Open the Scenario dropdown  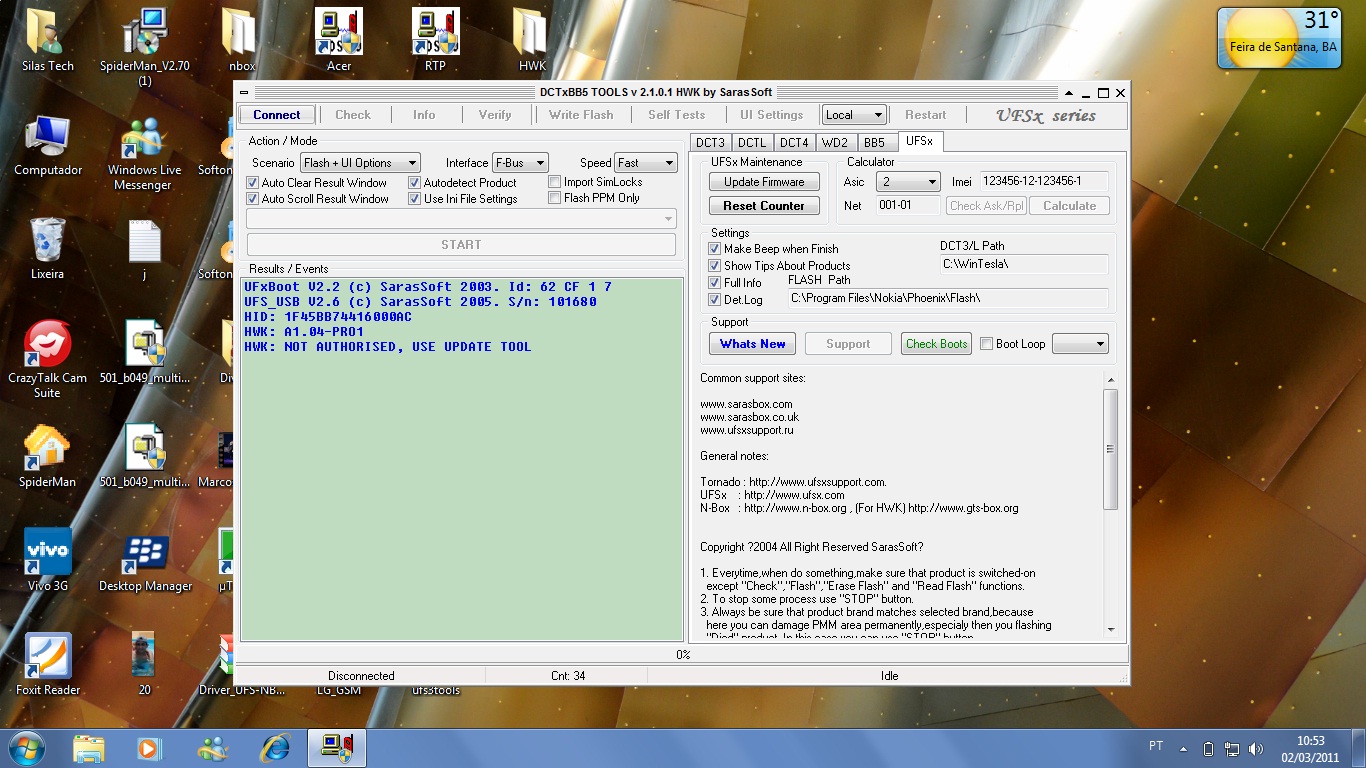click(x=361, y=163)
